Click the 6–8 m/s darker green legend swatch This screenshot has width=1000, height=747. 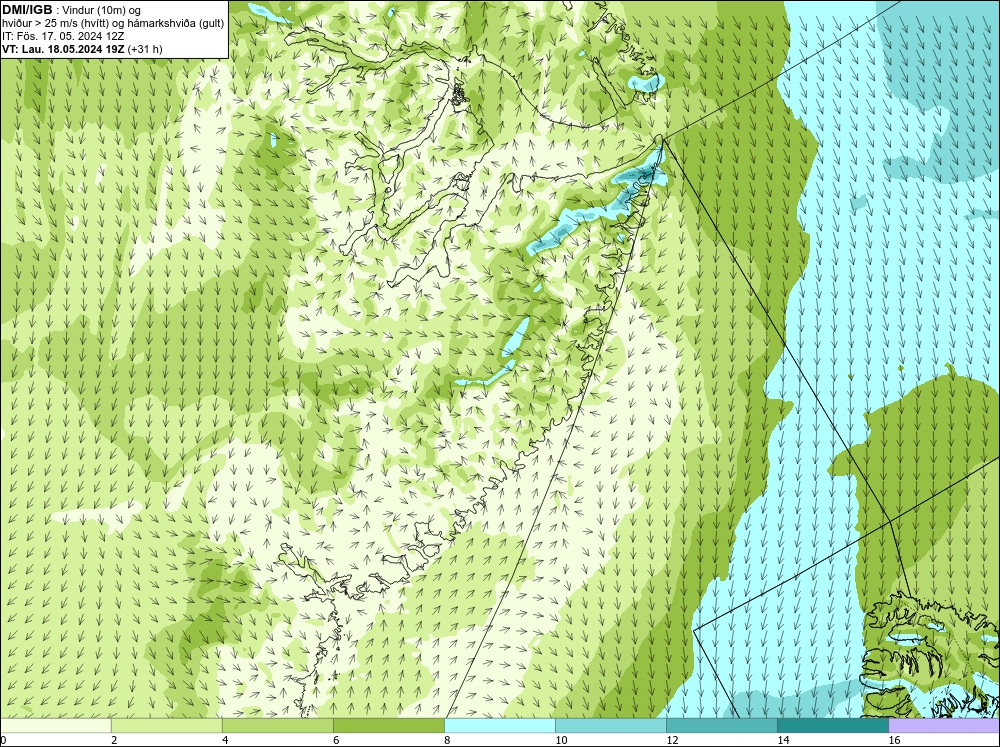[388, 725]
